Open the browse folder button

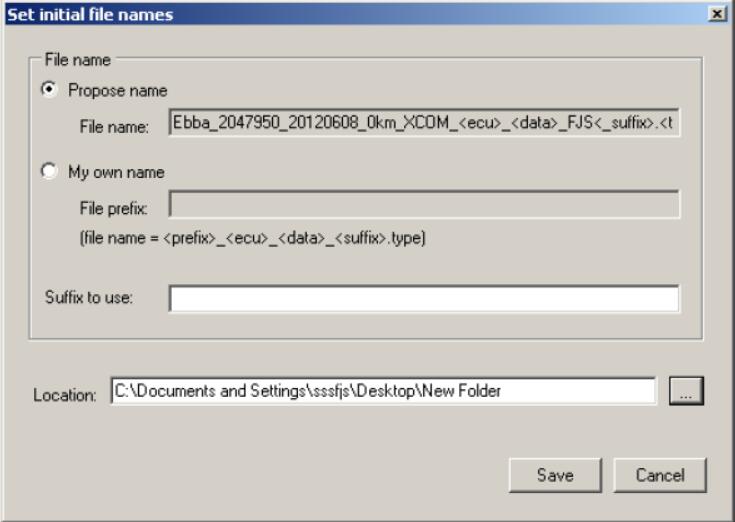coord(686,391)
